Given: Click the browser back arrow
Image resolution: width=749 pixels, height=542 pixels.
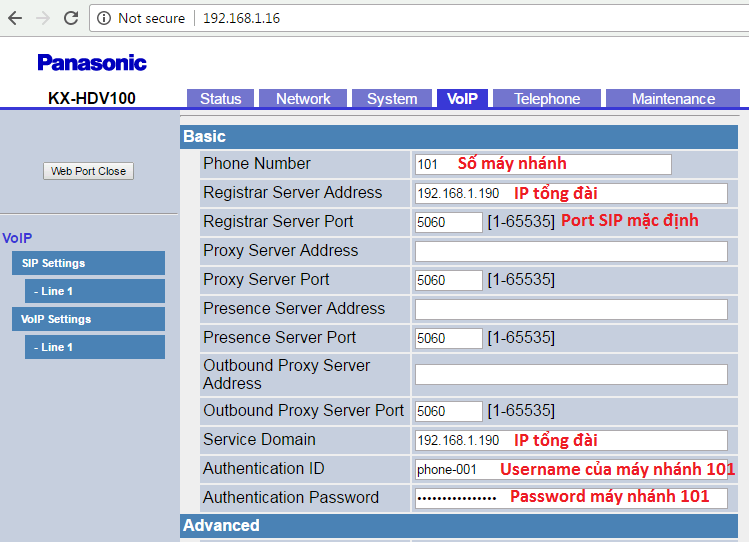Looking at the screenshot, I should click(x=15, y=18).
